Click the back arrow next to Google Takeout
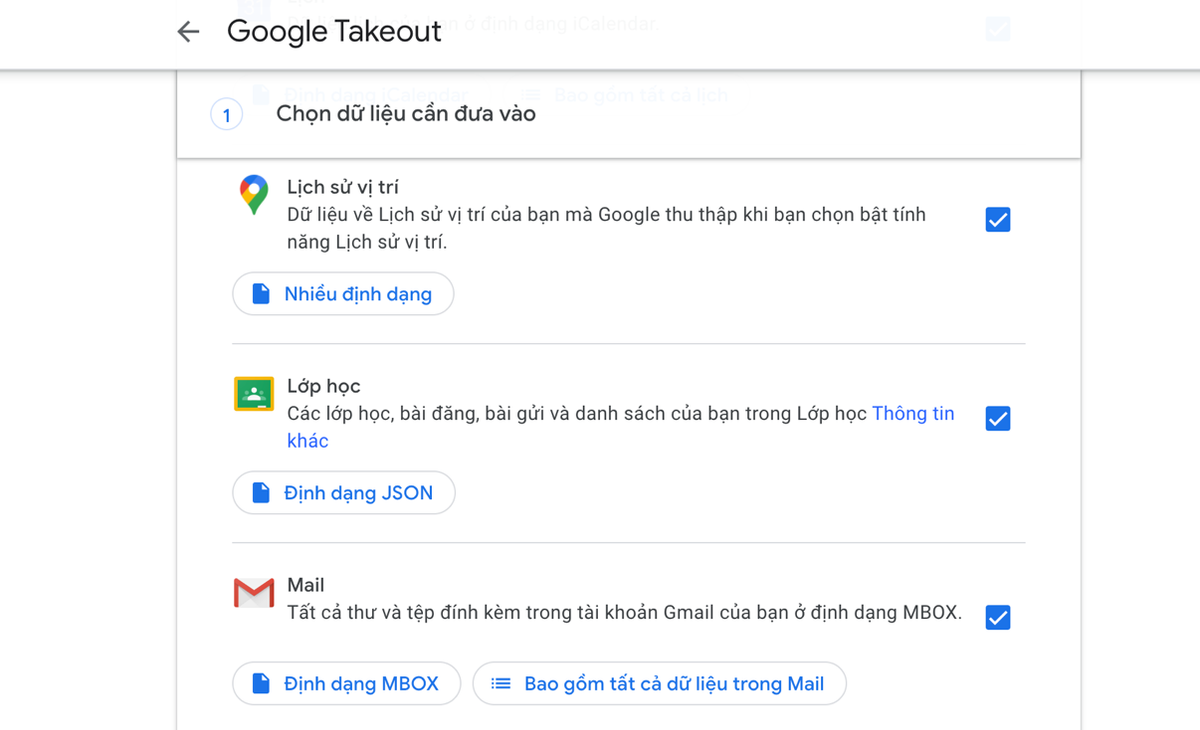This screenshot has width=1200, height=730. 188,32
